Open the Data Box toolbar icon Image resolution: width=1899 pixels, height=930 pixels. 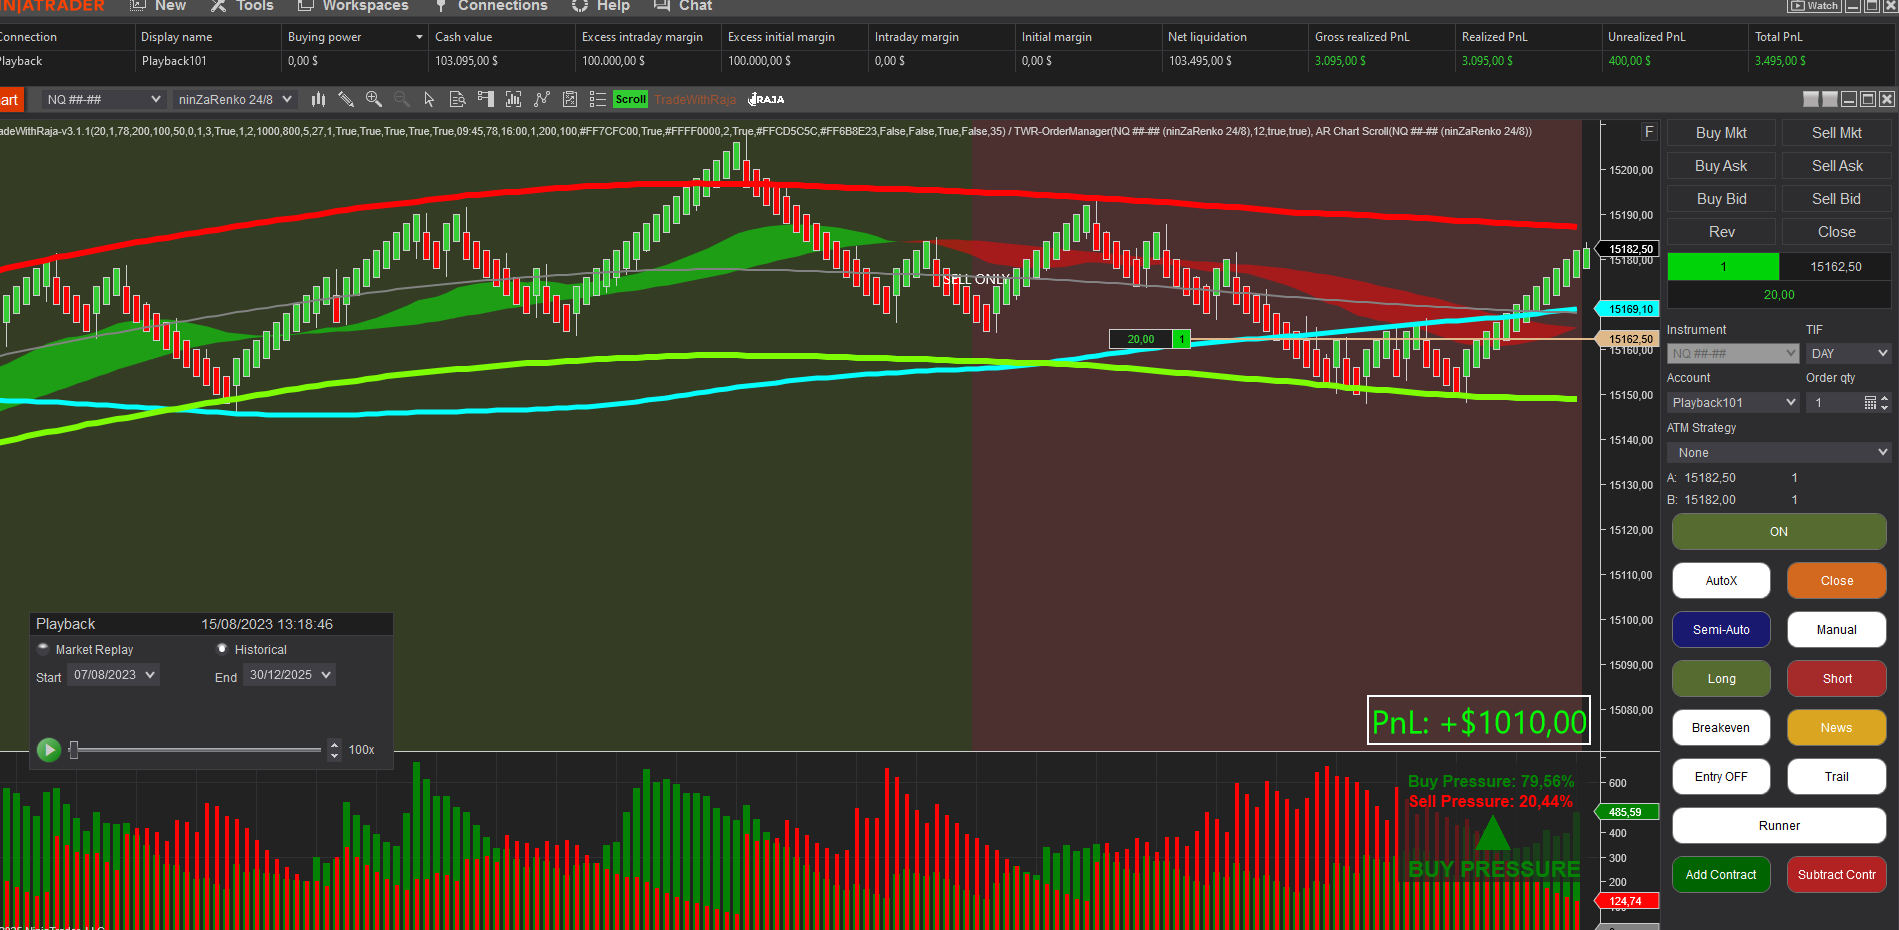click(457, 99)
